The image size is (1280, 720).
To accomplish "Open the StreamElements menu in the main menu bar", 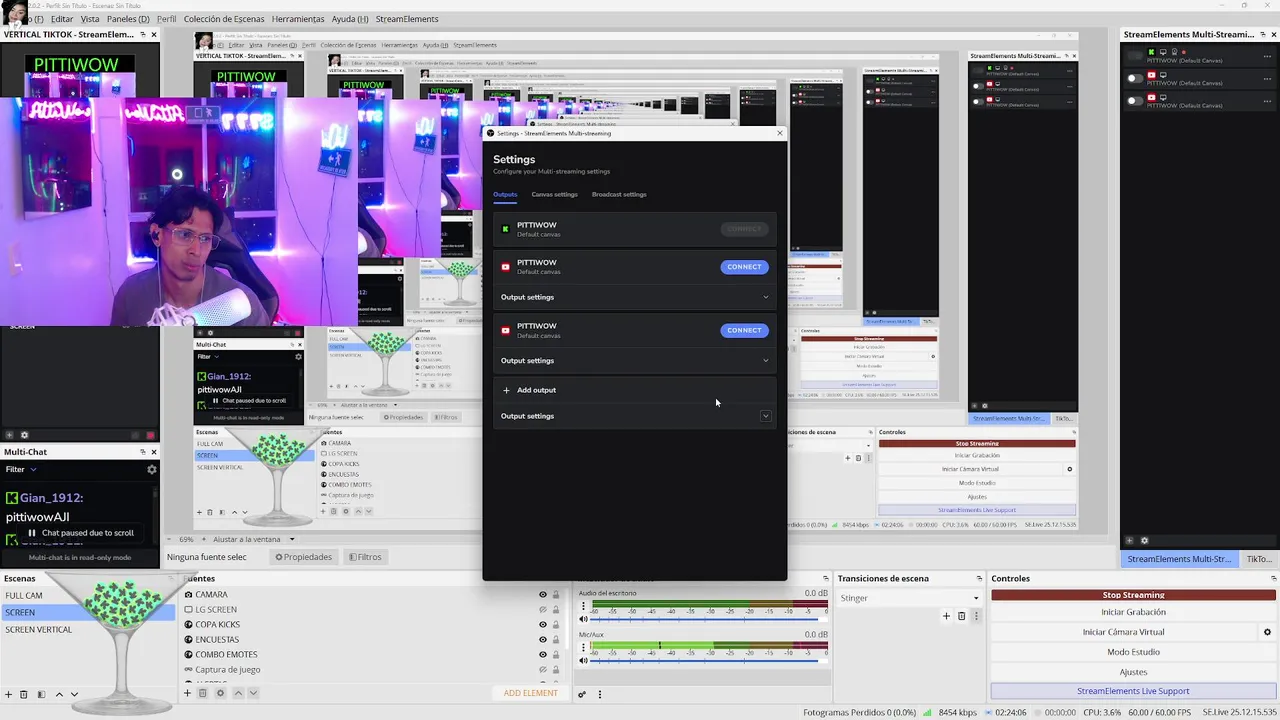I will coord(407,19).
